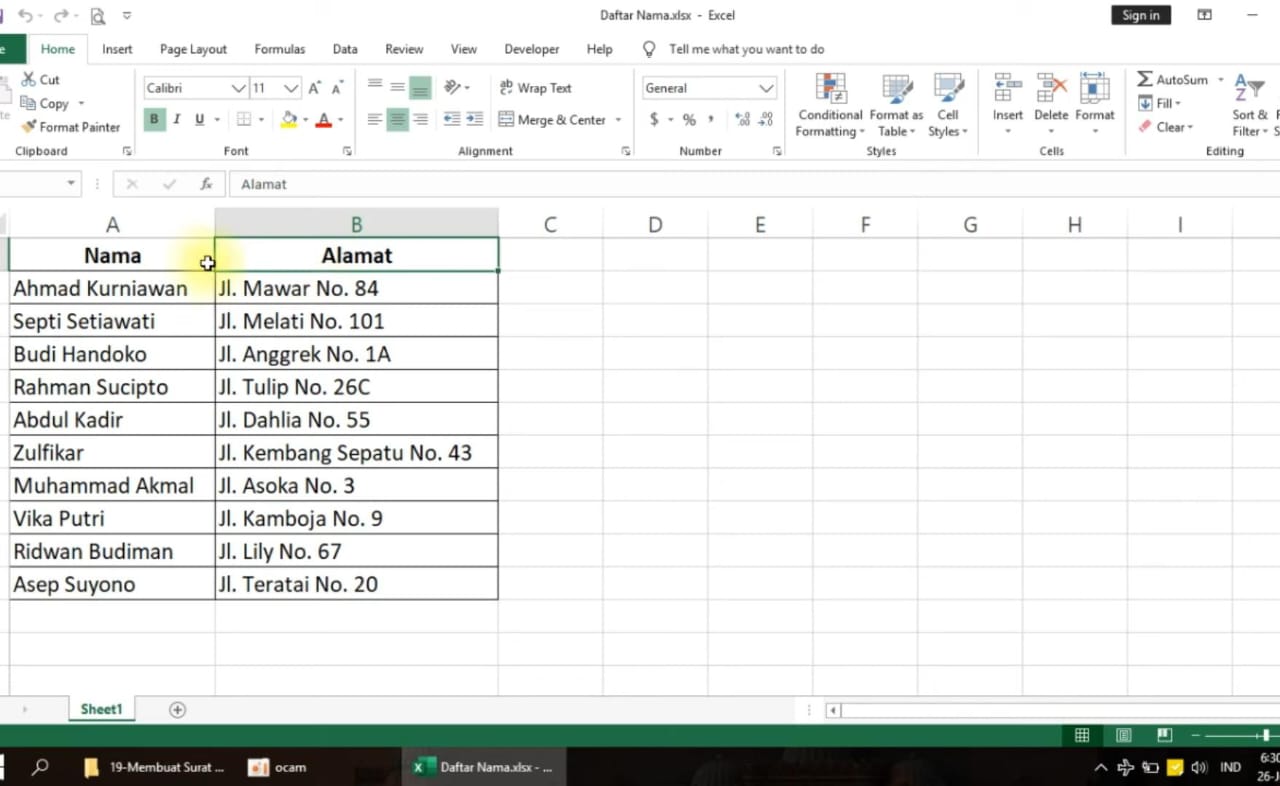The image size is (1280, 786).
Task: Apply comma style number format
Action: [711, 119]
